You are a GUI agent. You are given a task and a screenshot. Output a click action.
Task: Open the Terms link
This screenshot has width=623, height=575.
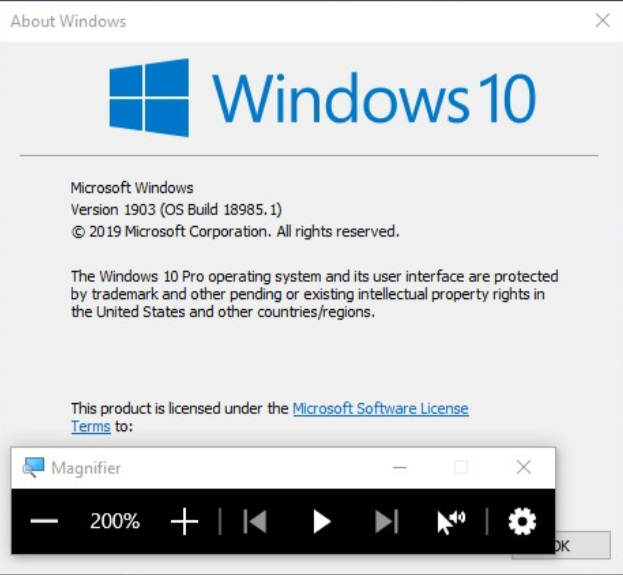tap(91, 426)
